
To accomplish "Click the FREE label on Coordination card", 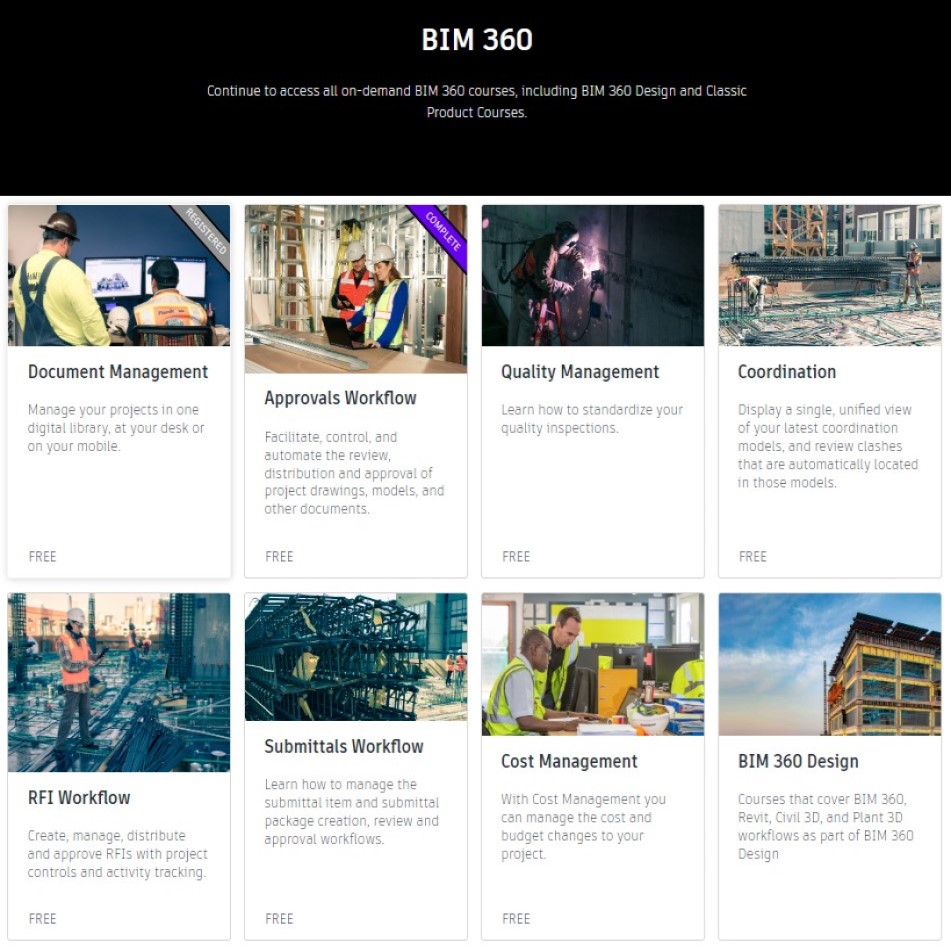I will coord(753,557).
